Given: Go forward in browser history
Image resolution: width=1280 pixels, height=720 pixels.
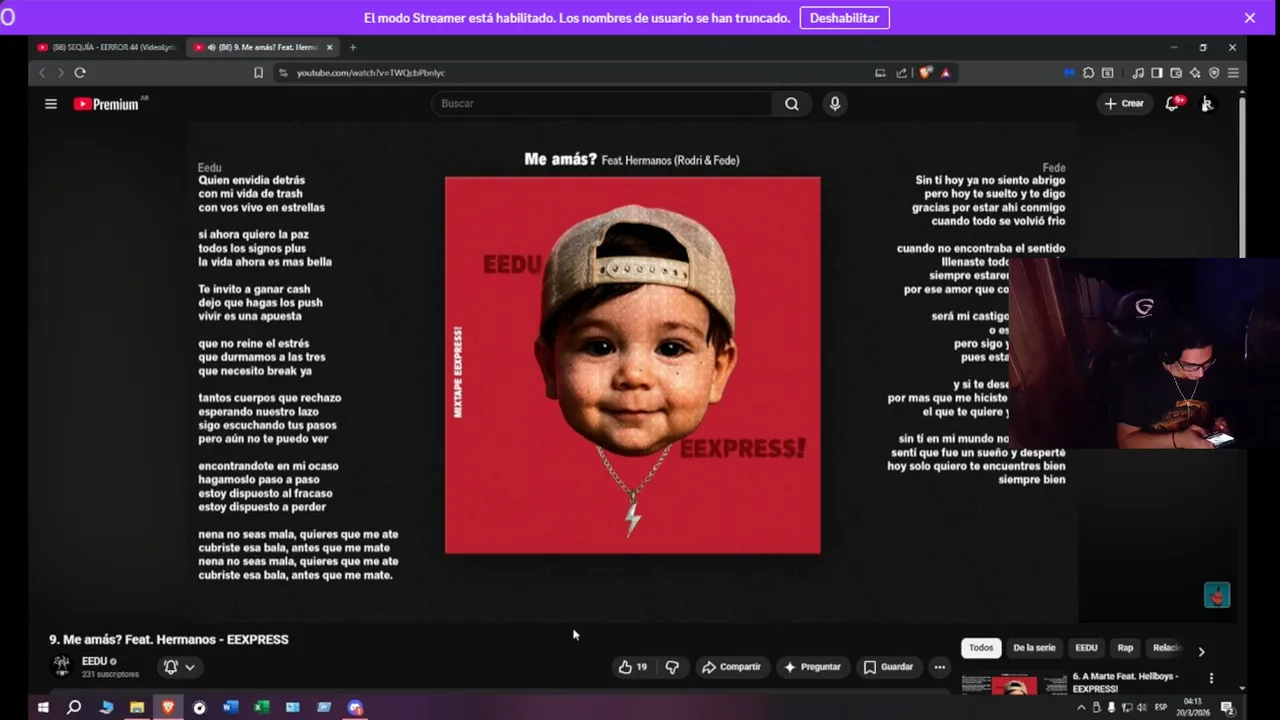Looking at the screenshot, I should click(60, 72).
